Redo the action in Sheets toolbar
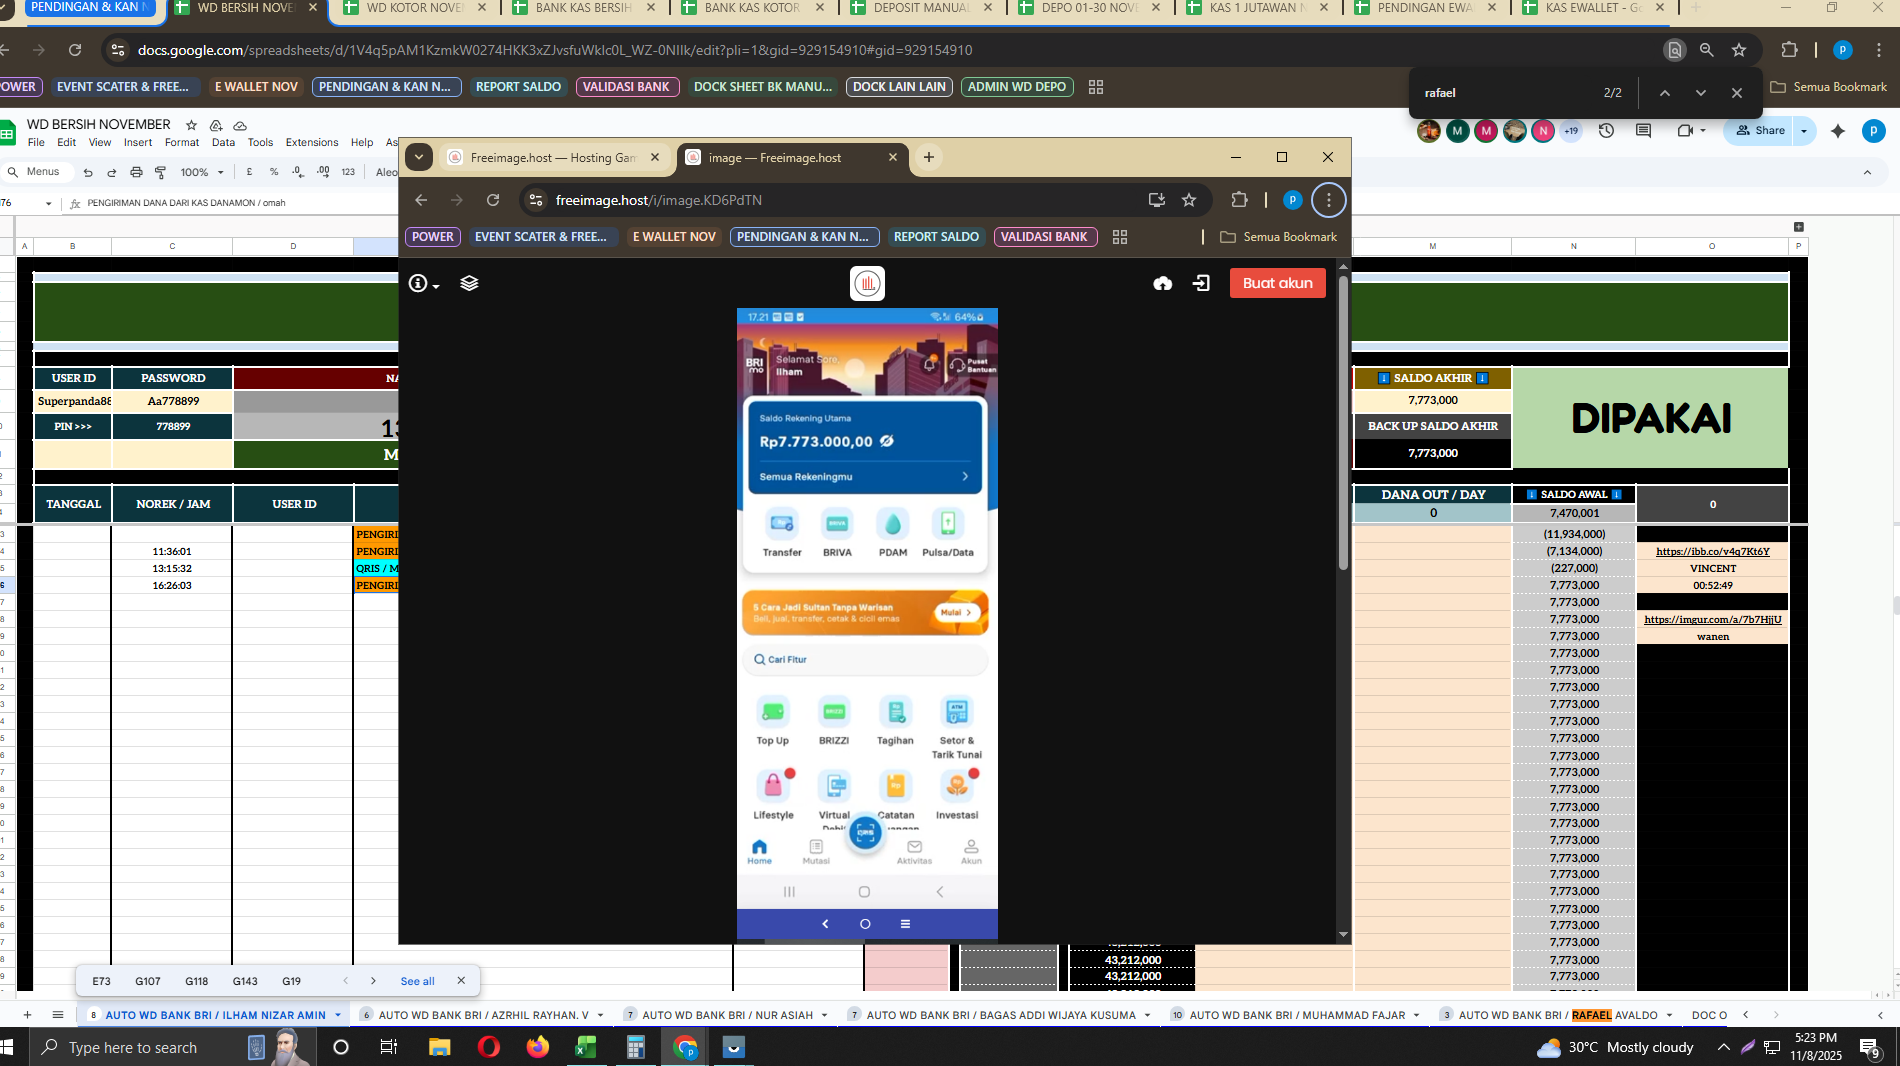 pos(112,172)
